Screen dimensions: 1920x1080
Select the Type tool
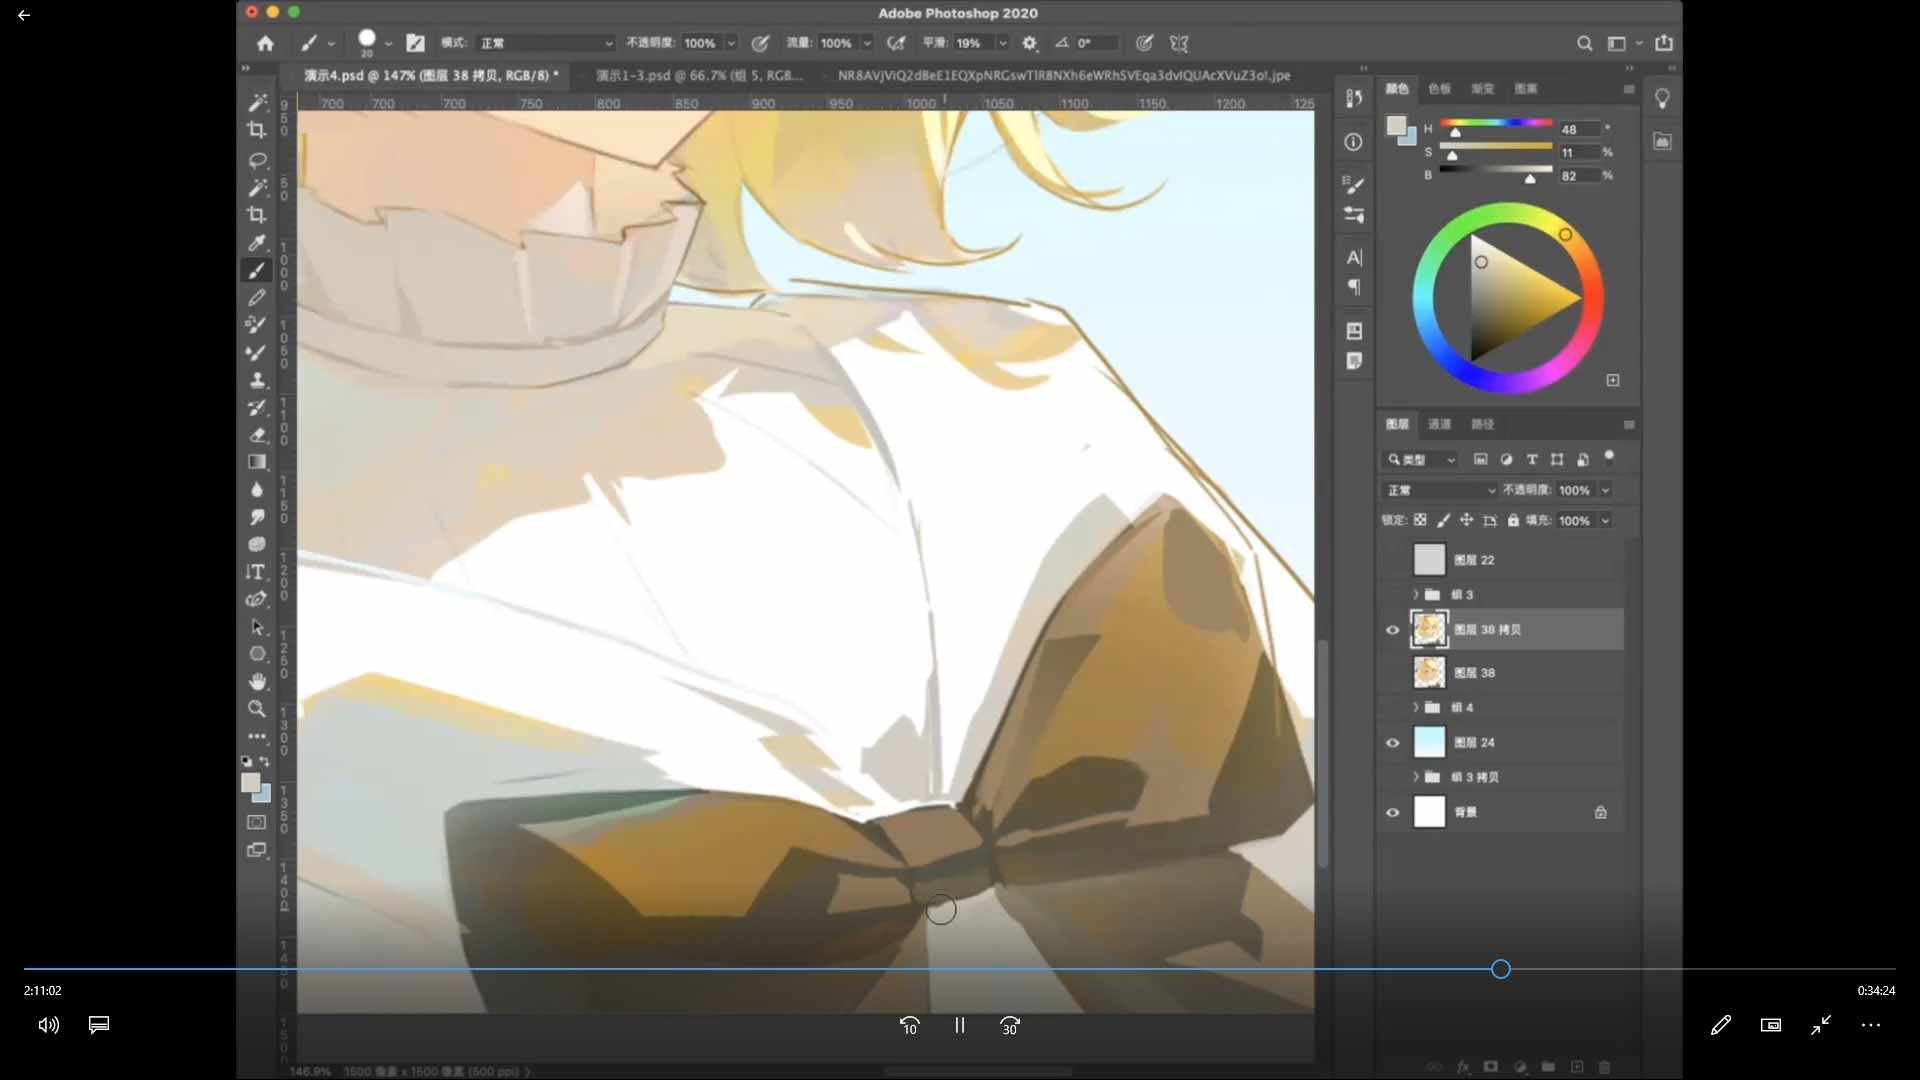[x=257, y=572]
